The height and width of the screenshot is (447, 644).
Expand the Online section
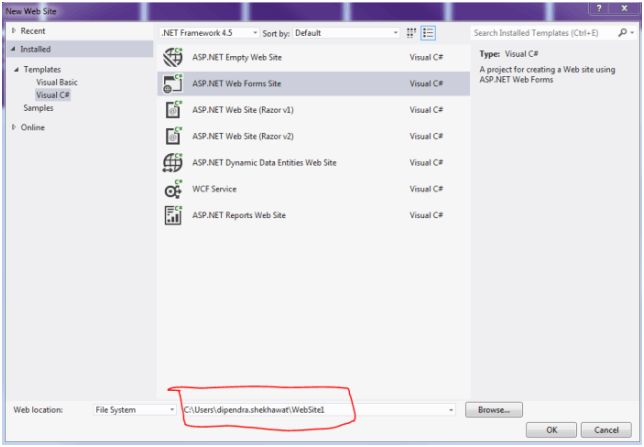(x=14, y=127)
